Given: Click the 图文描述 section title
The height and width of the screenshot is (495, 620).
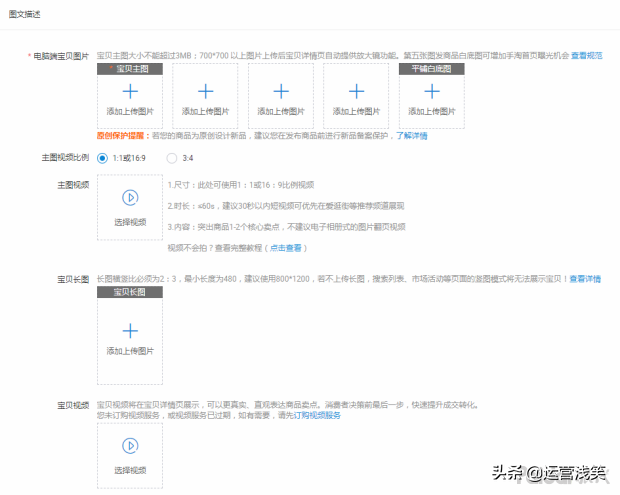Looking at the screenshot, I should tap(25, 14).
